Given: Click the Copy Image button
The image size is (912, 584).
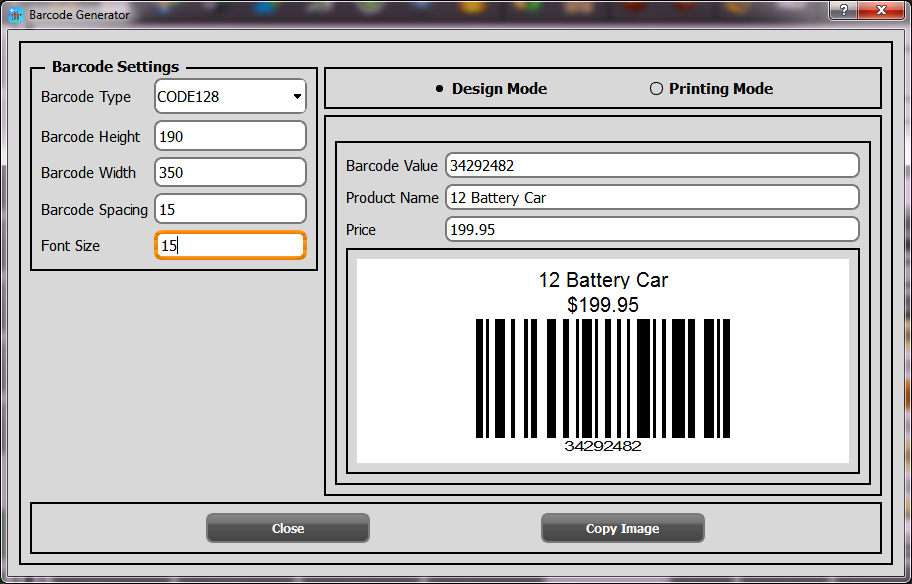Looking at the screenshot, I should [x=622, y=528].
